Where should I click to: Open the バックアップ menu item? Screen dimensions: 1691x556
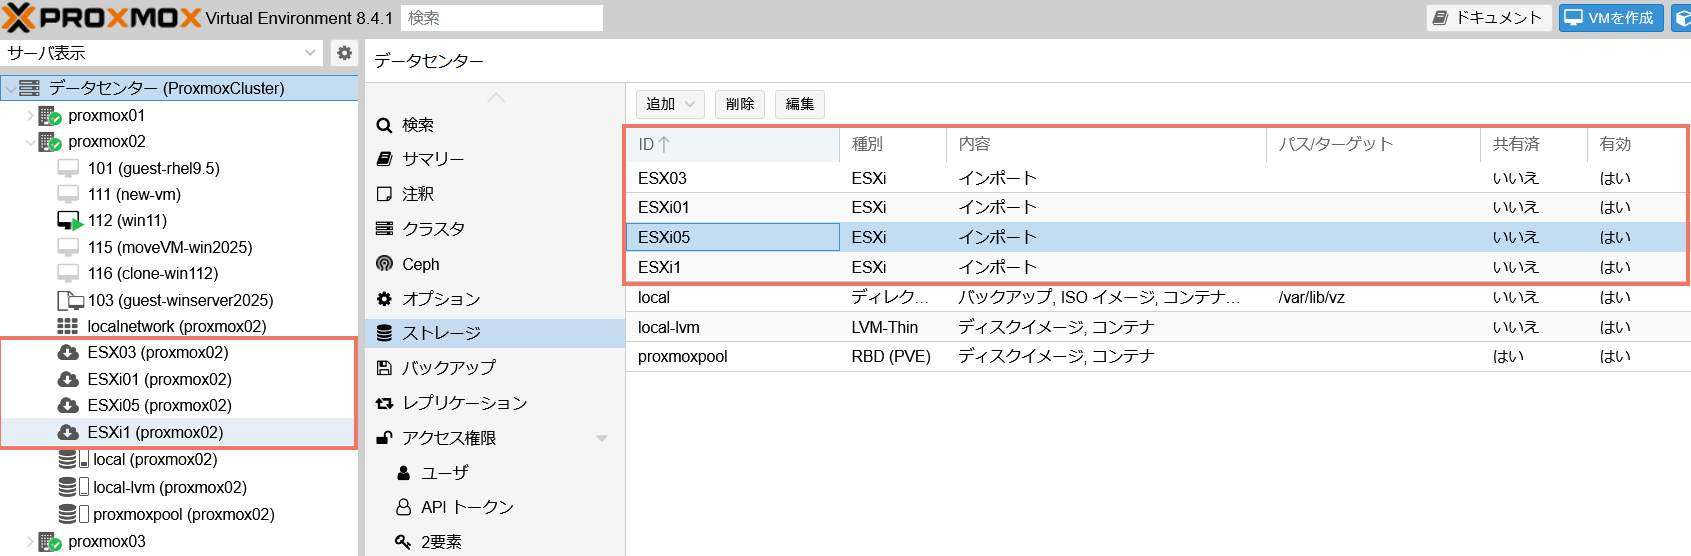pyautogui.click(x=448, y=368)
